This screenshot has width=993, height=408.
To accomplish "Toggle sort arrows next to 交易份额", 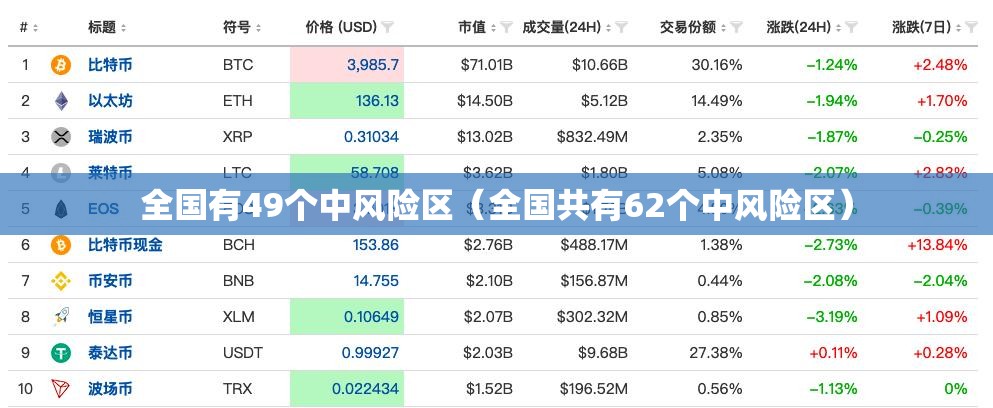I will coord(723,28).
